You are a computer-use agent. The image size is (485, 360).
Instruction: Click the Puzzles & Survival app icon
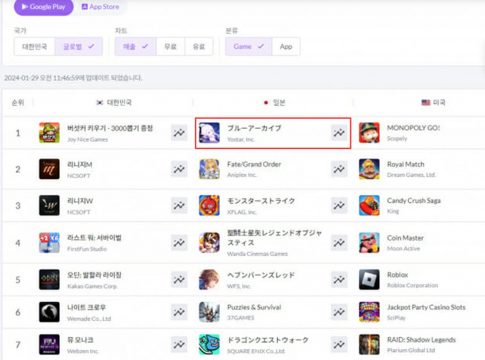click(x=209, y=312)
